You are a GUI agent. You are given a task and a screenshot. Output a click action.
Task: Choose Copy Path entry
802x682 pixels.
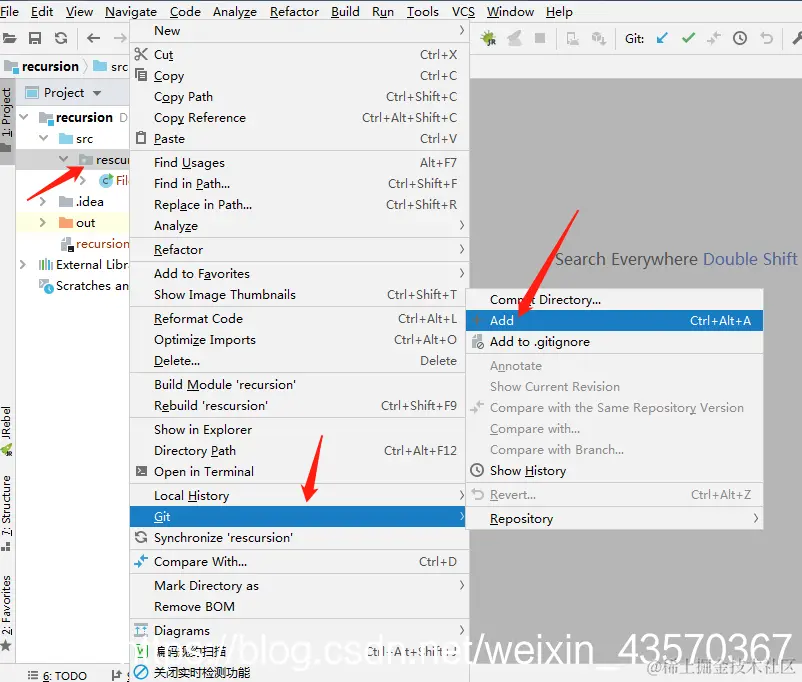point(299,97)
